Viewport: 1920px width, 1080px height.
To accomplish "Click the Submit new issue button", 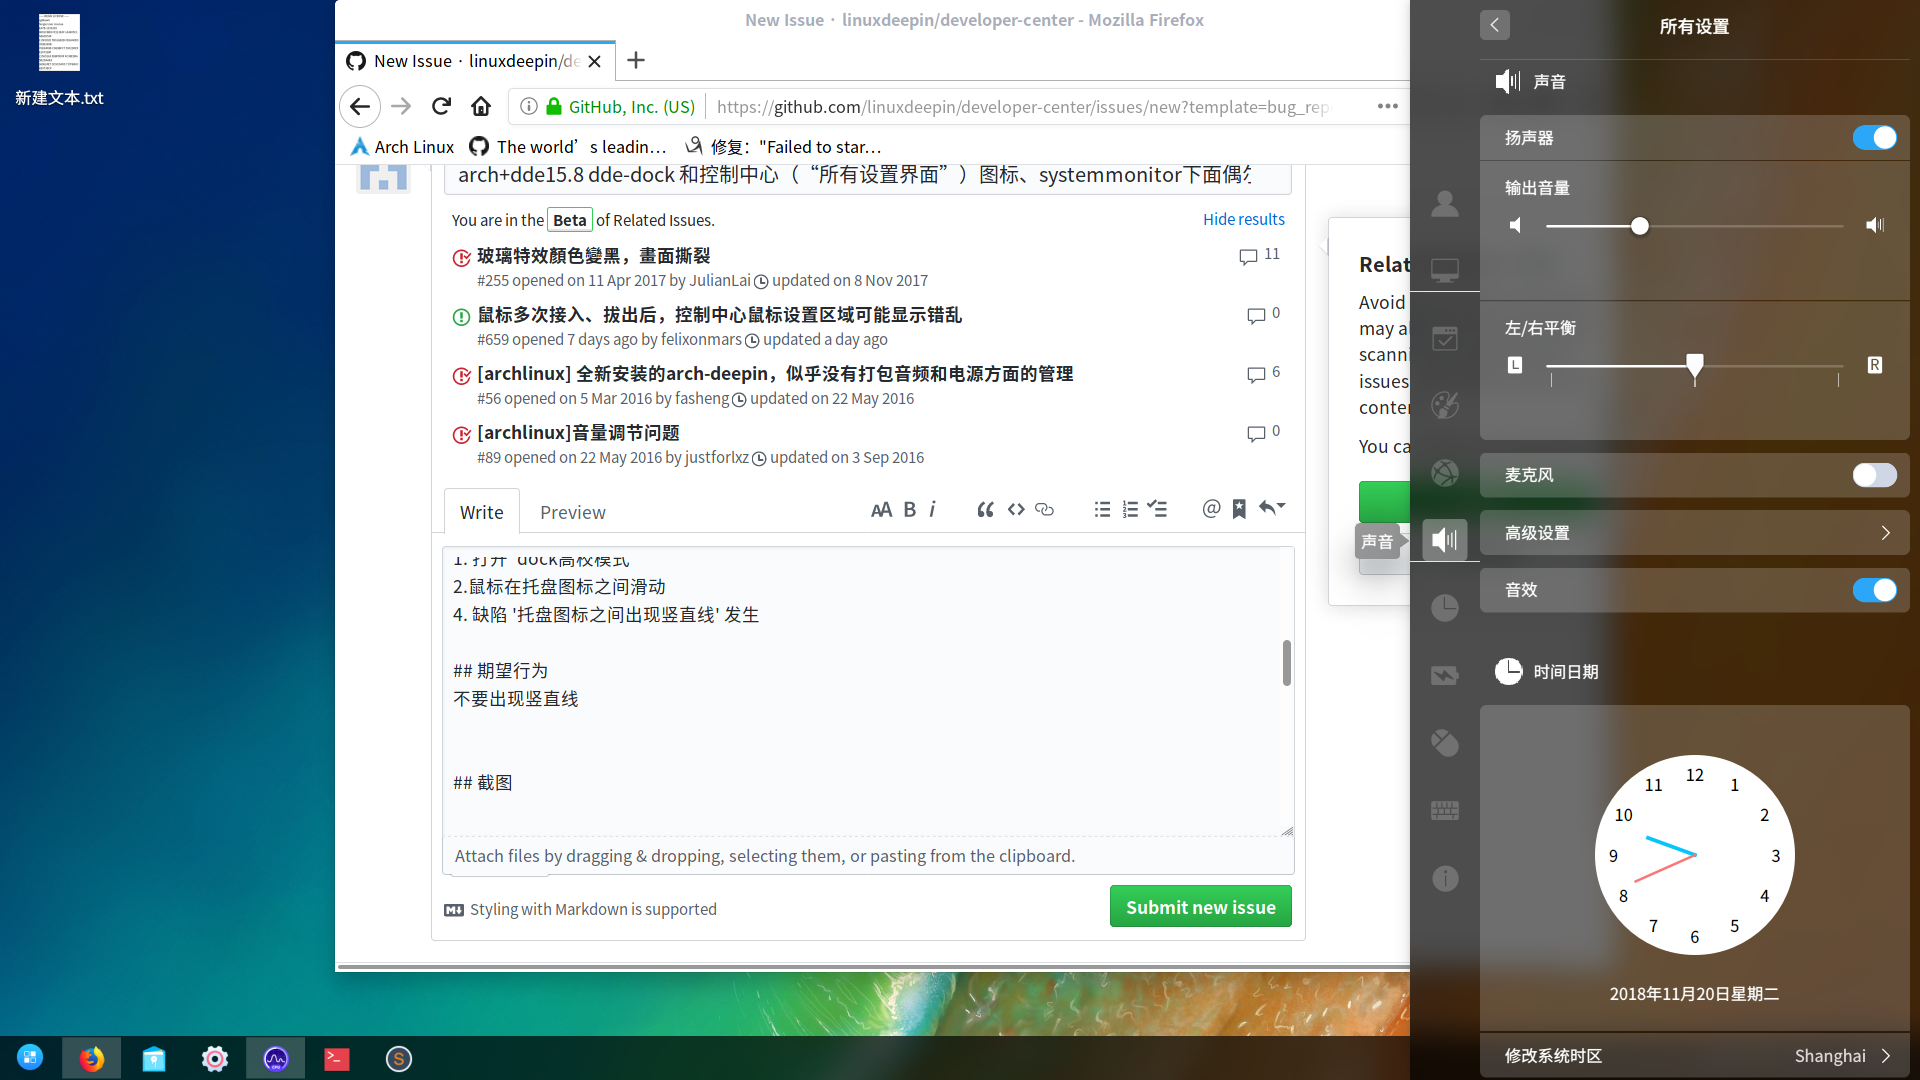I will (1200, 906).
